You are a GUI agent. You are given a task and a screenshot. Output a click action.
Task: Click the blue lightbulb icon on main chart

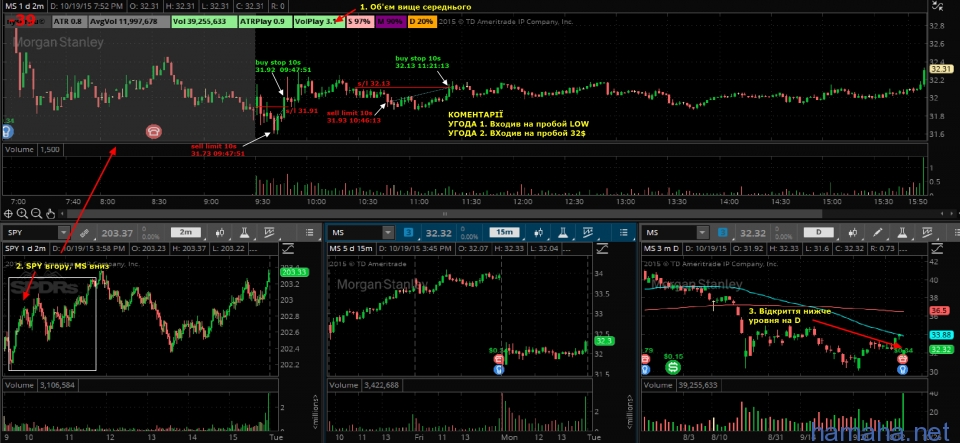(8, 132)
